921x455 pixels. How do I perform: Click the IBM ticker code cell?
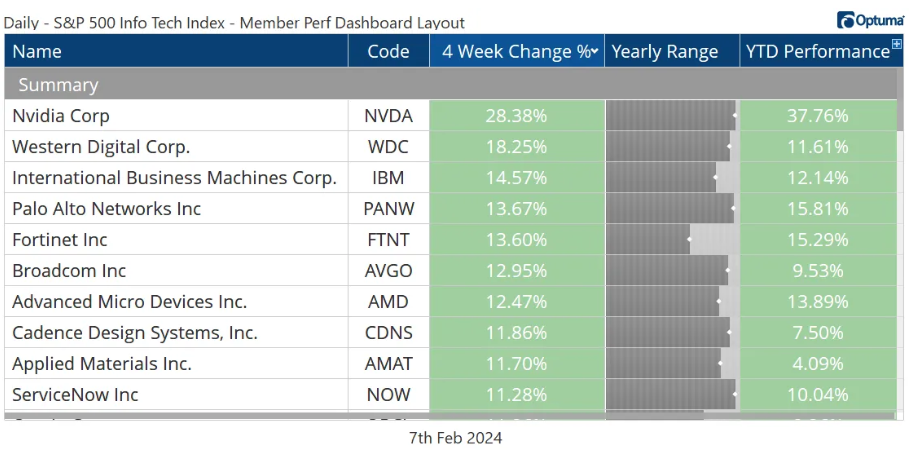(388, 178)
